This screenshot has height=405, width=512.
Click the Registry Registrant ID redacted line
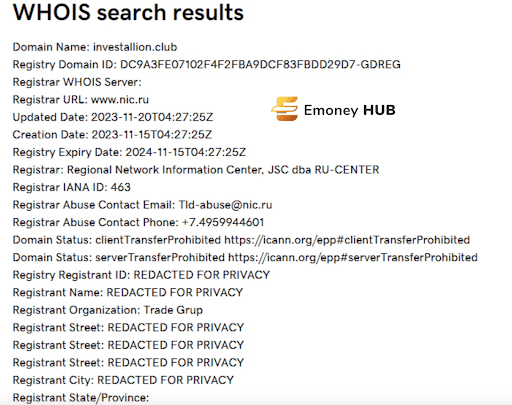tap(141, 275)
